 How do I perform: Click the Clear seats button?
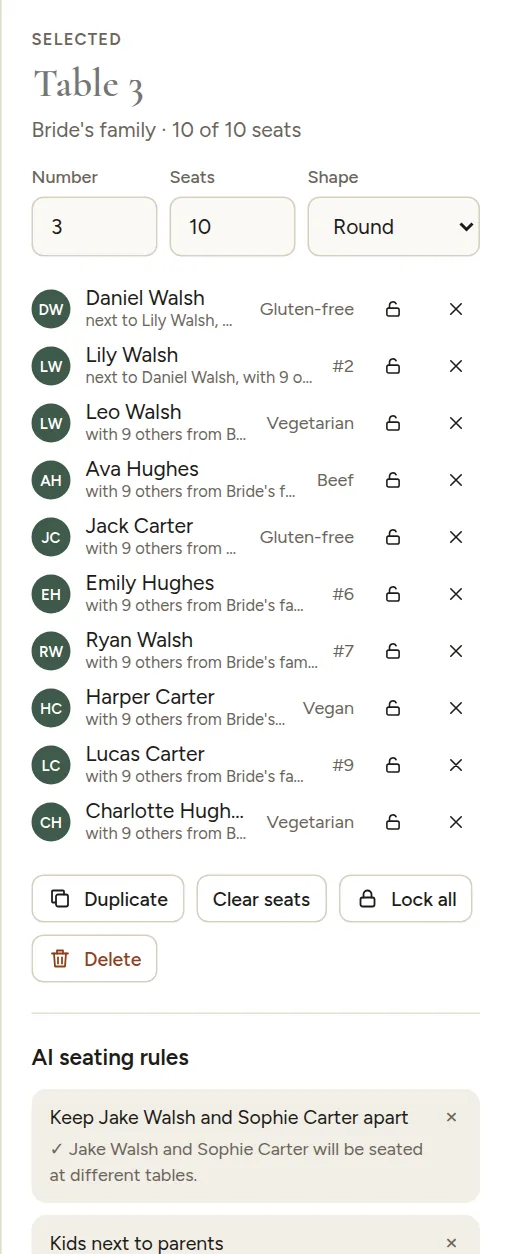click(262, 899)
